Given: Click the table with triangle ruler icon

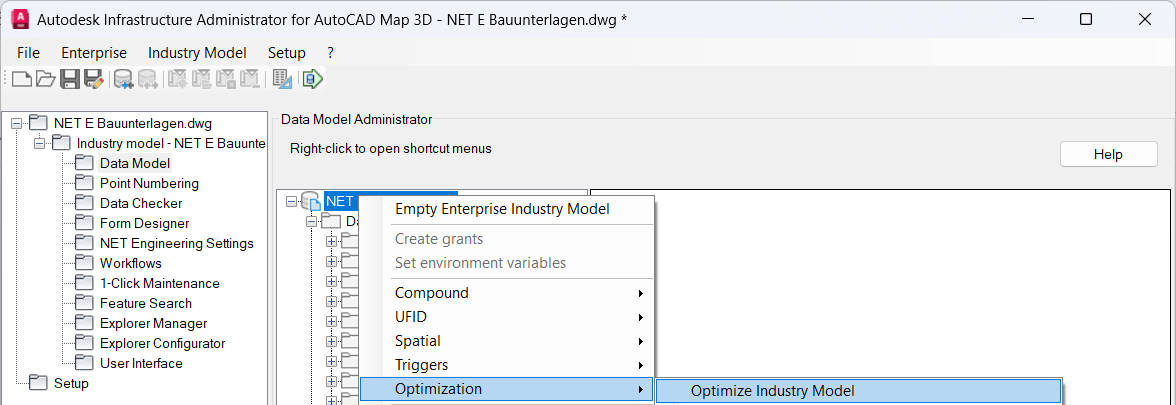Looking at the screenshot, I should pyautogui.click(x=282, y=79).
